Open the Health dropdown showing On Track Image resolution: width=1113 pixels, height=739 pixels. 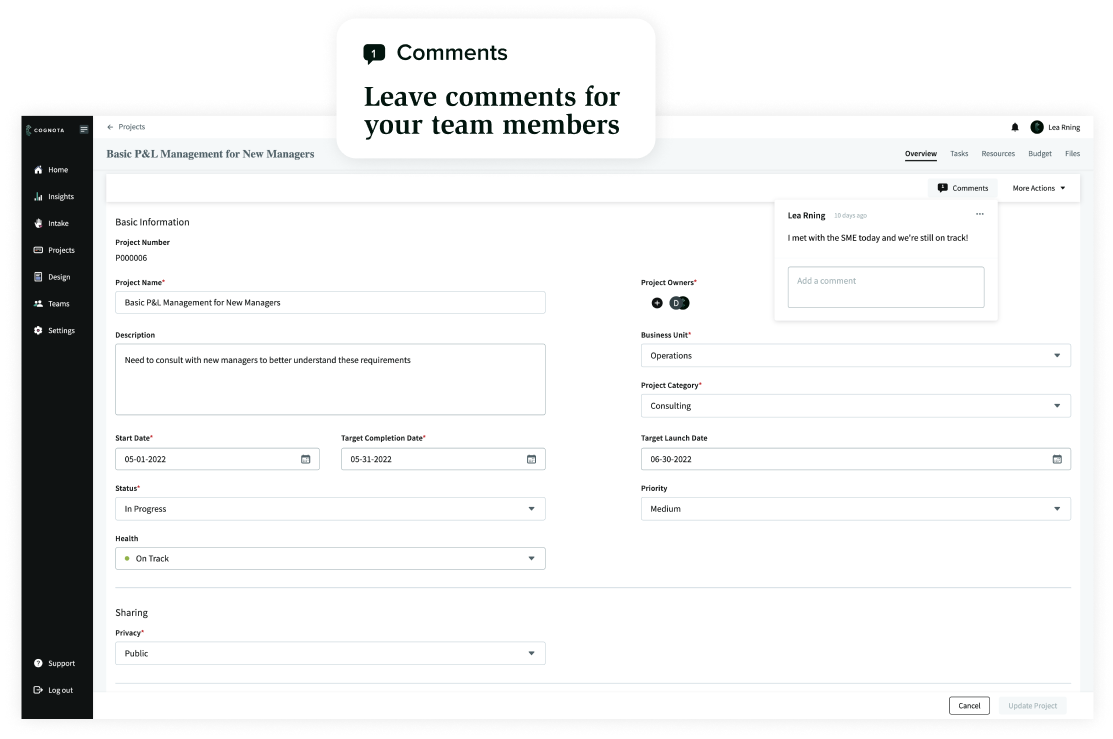[x=531, y=558]
